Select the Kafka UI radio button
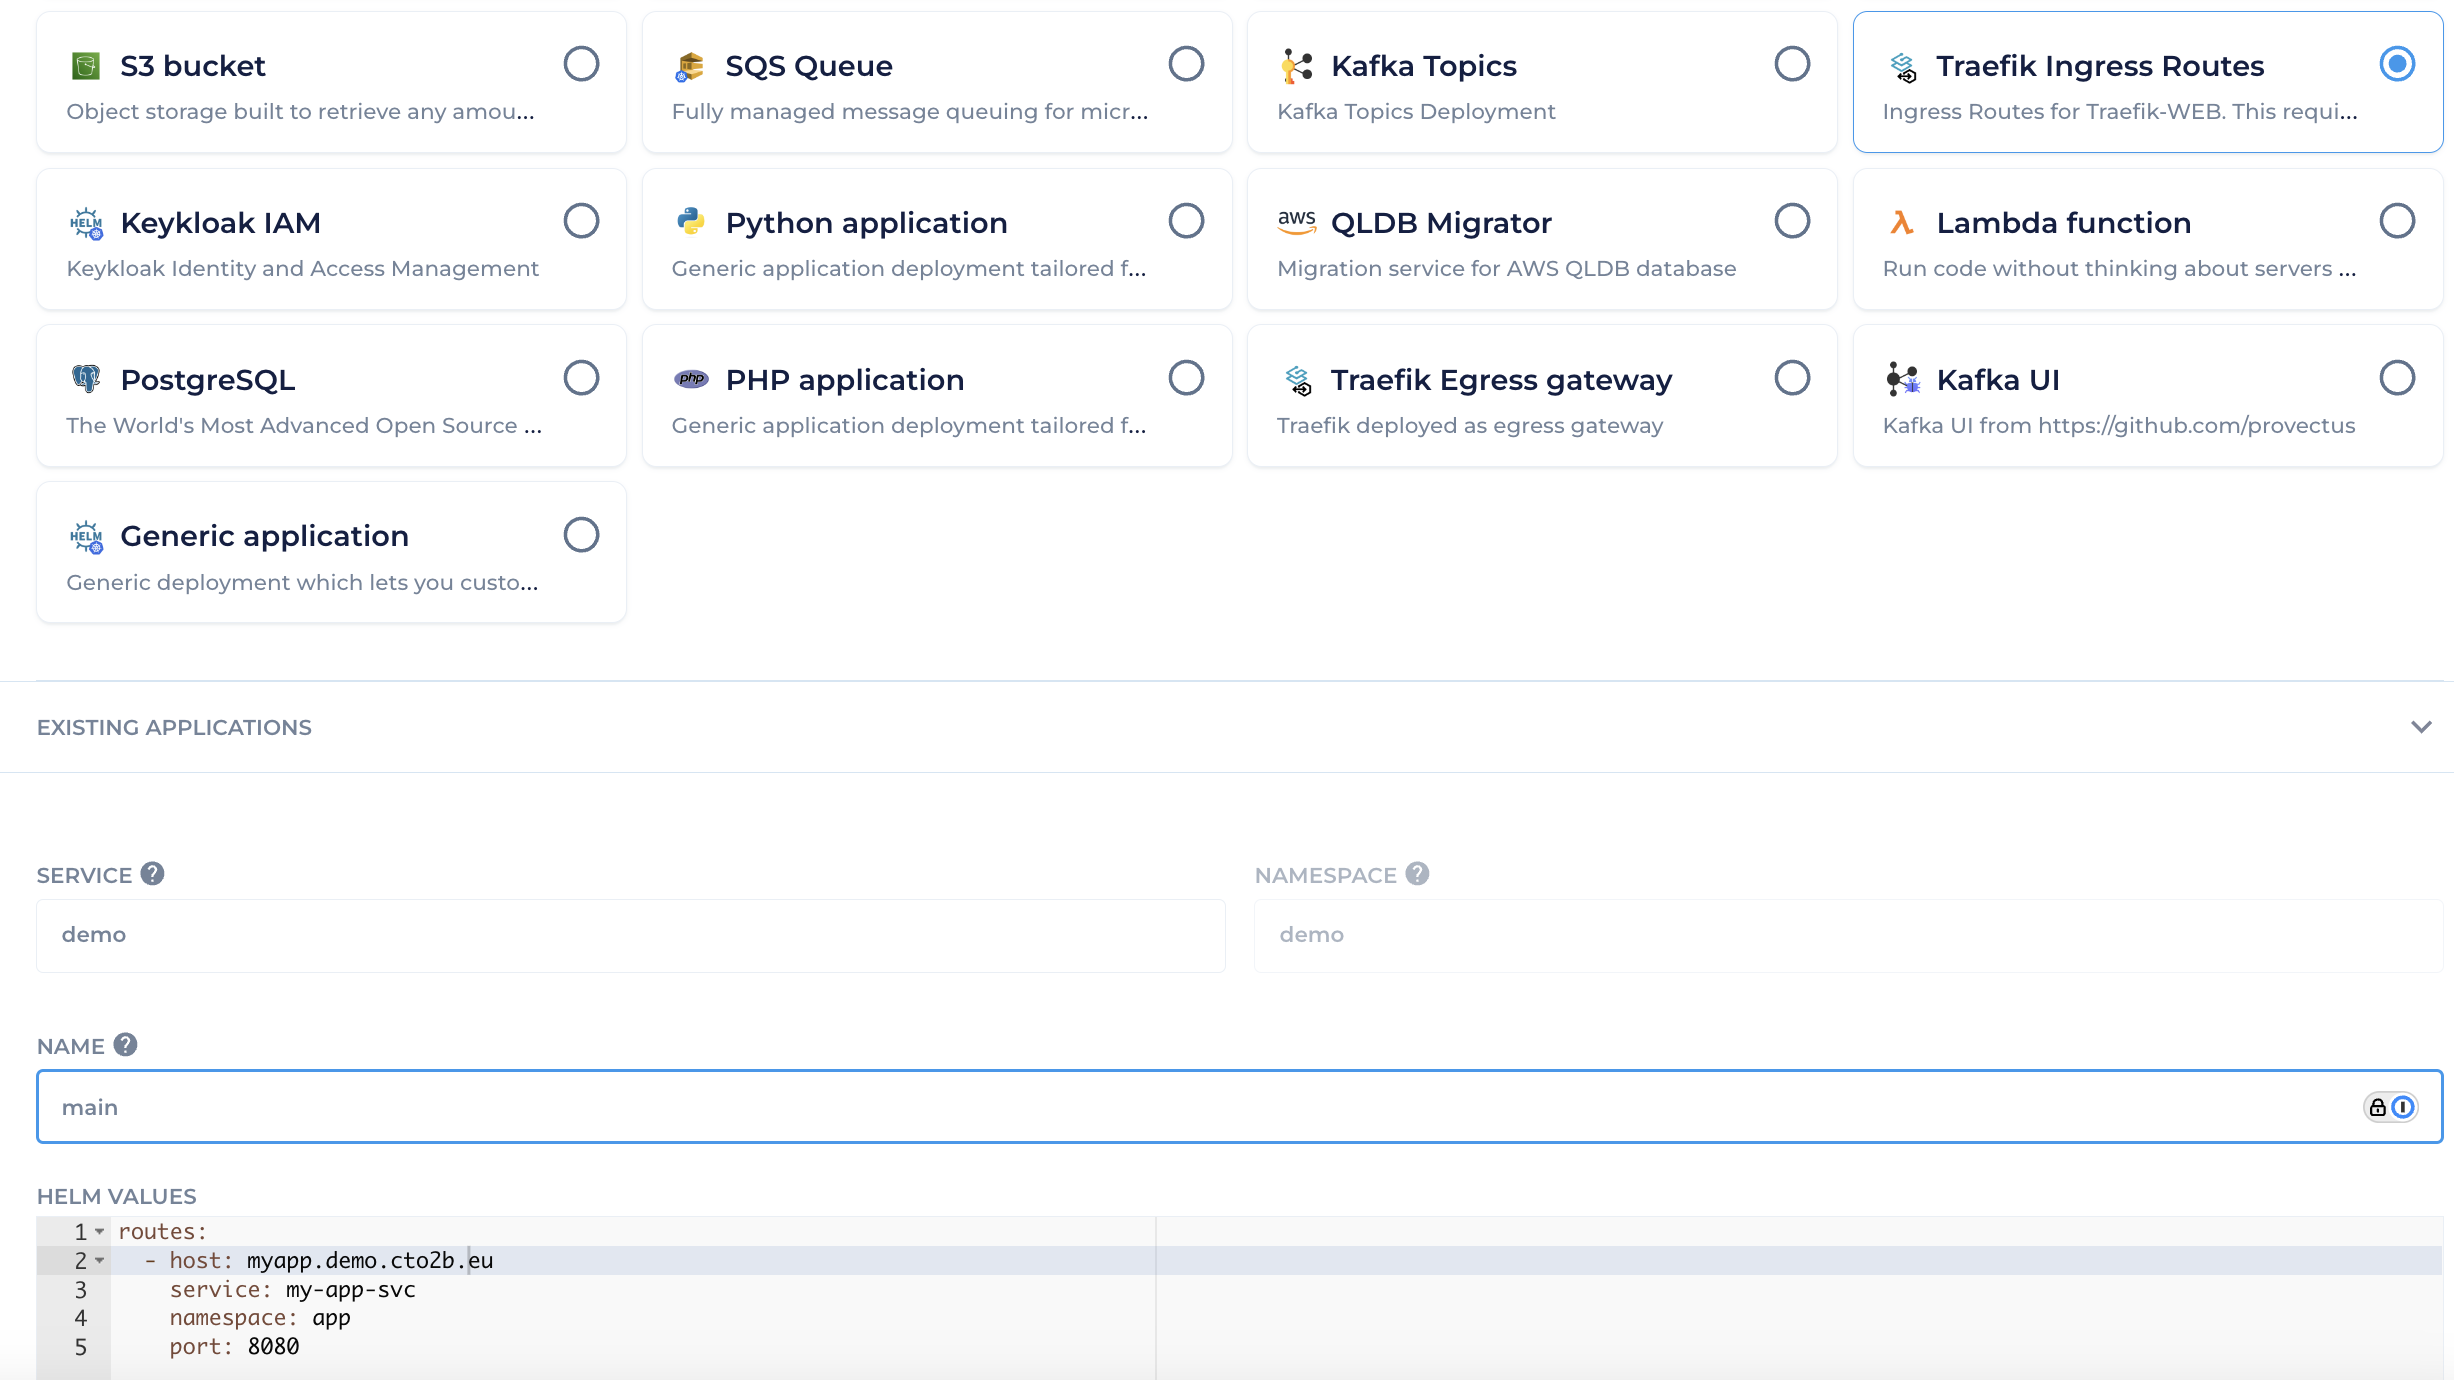The width and height of the screenshot is (2454, 1380). coord(2397,378)
